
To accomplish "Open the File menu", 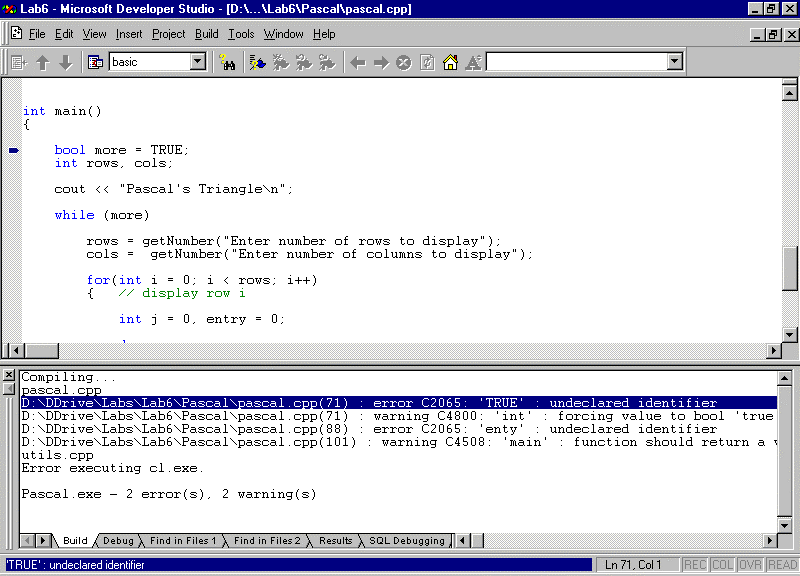I will pyautogui.click(x=37, y=34).
